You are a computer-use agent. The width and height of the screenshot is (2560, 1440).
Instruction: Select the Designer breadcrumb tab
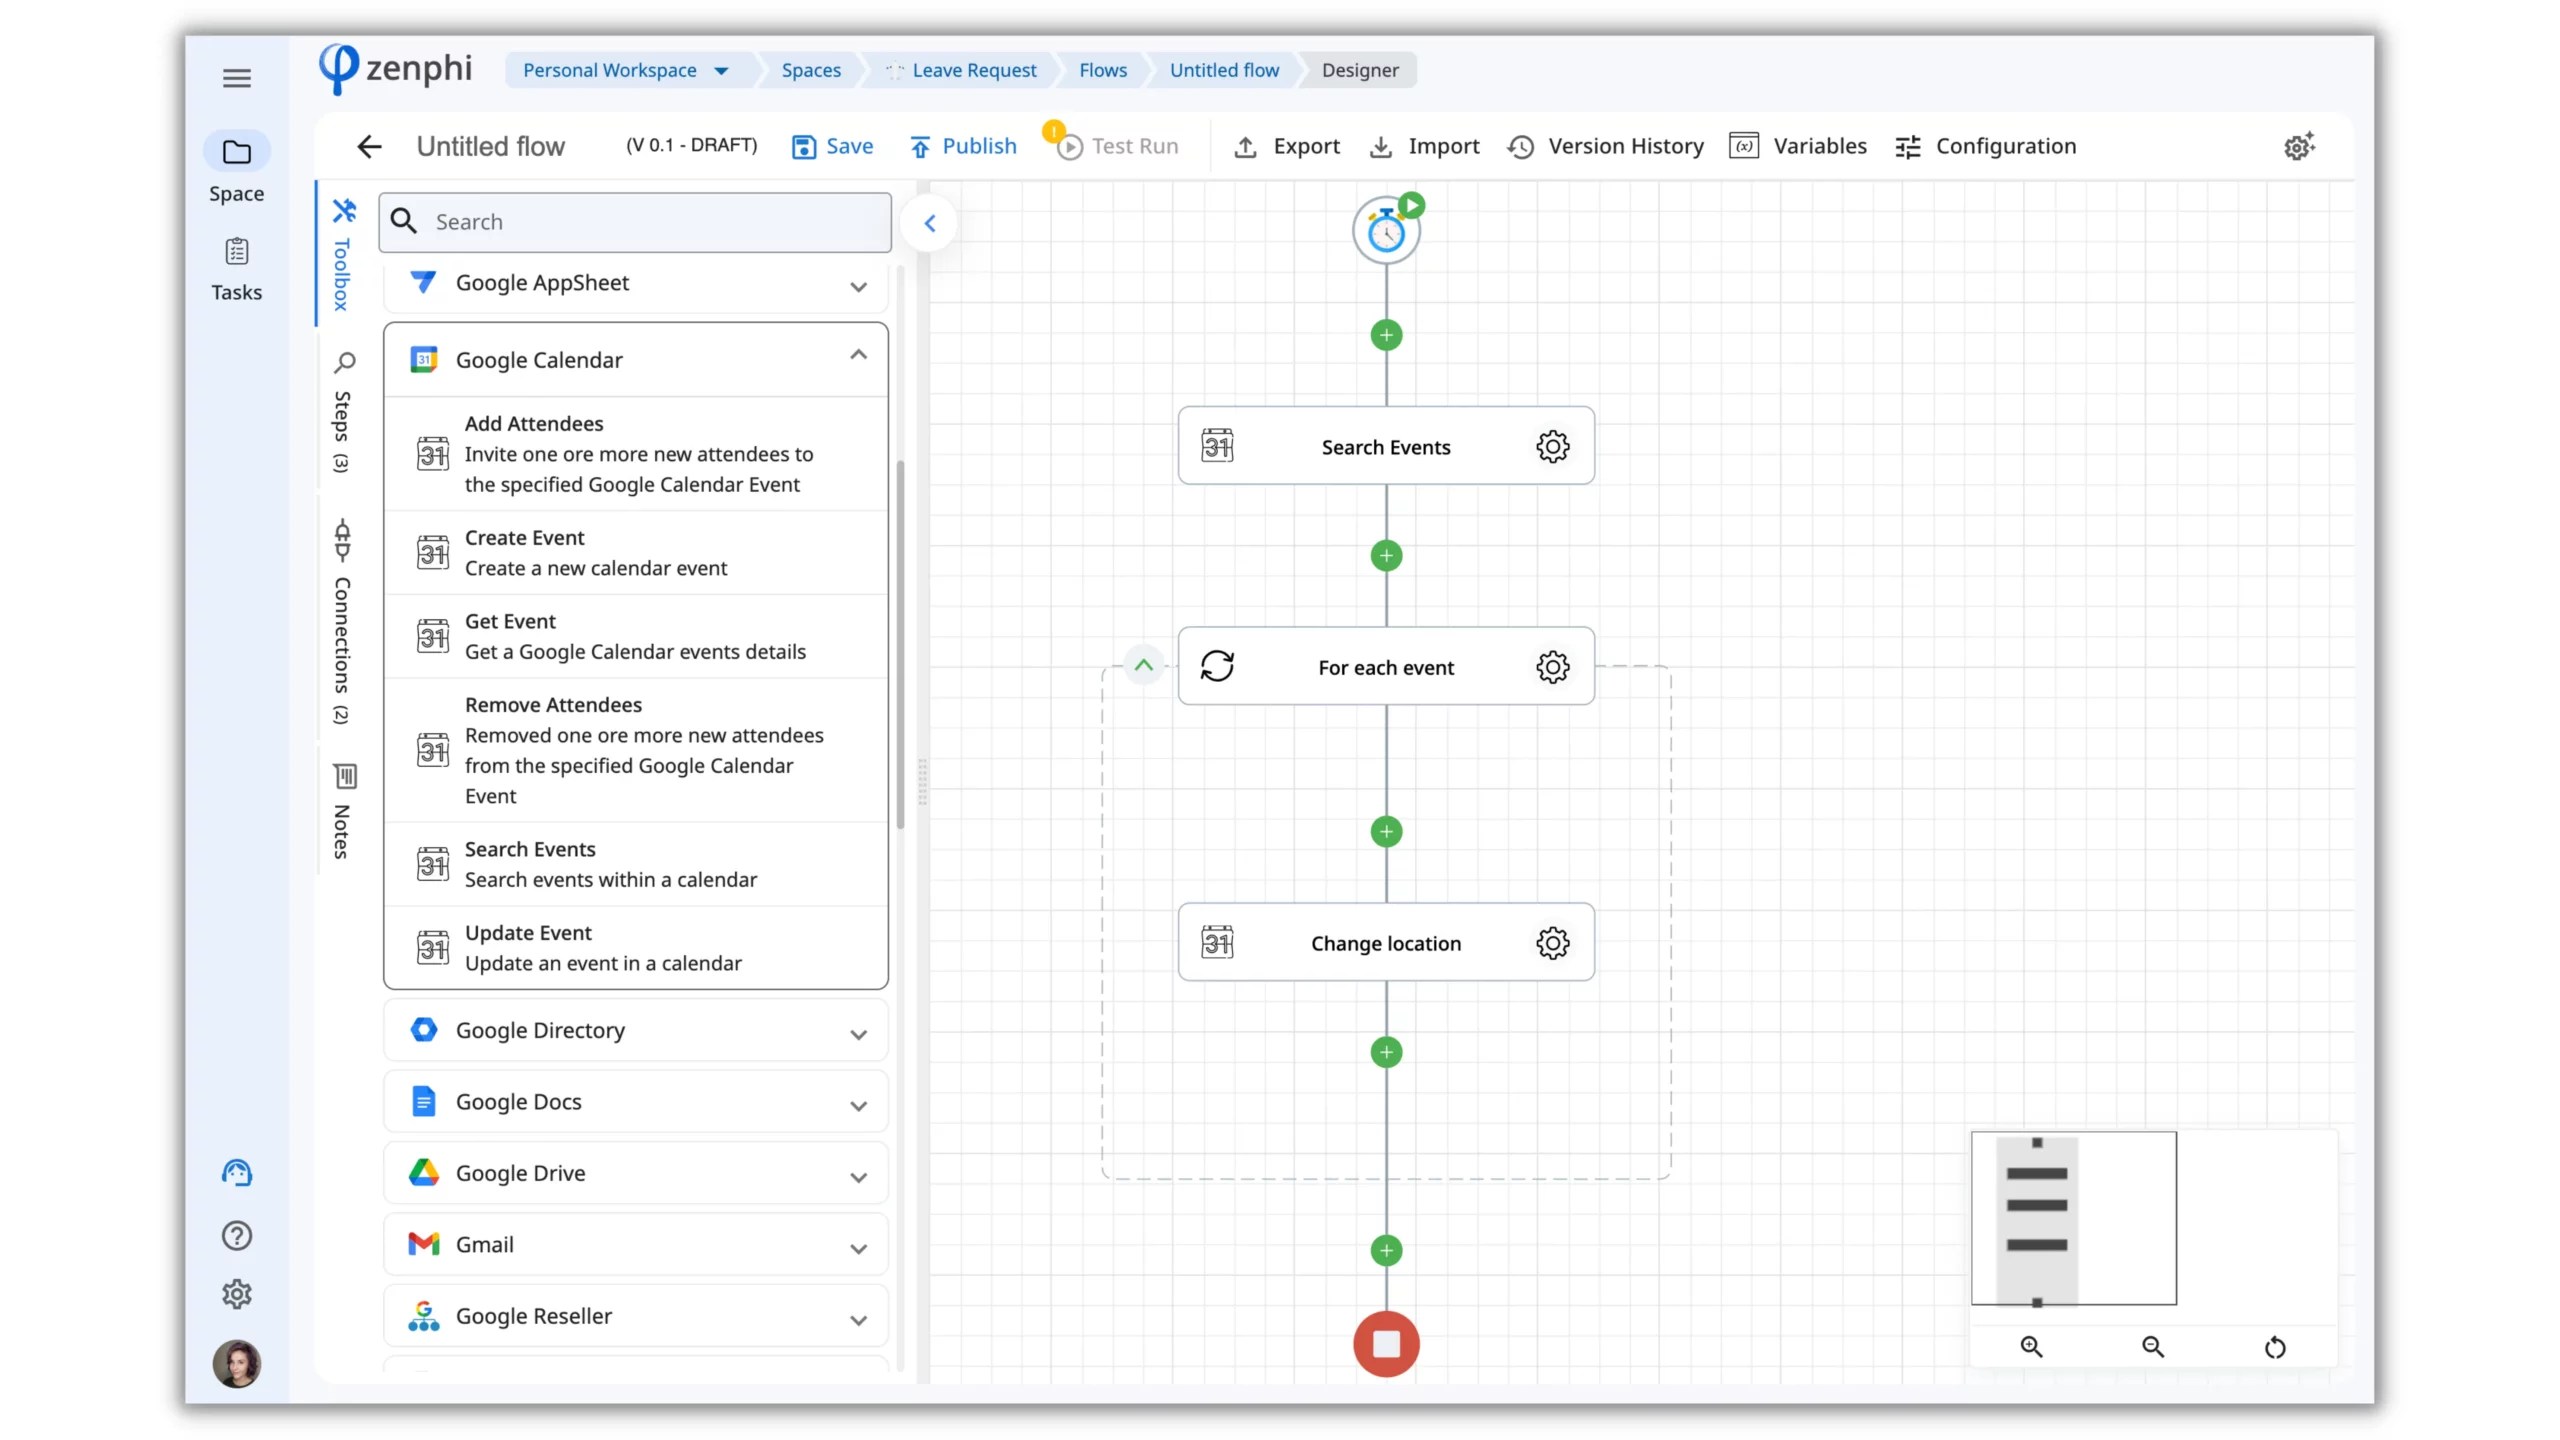point(1360,70)
